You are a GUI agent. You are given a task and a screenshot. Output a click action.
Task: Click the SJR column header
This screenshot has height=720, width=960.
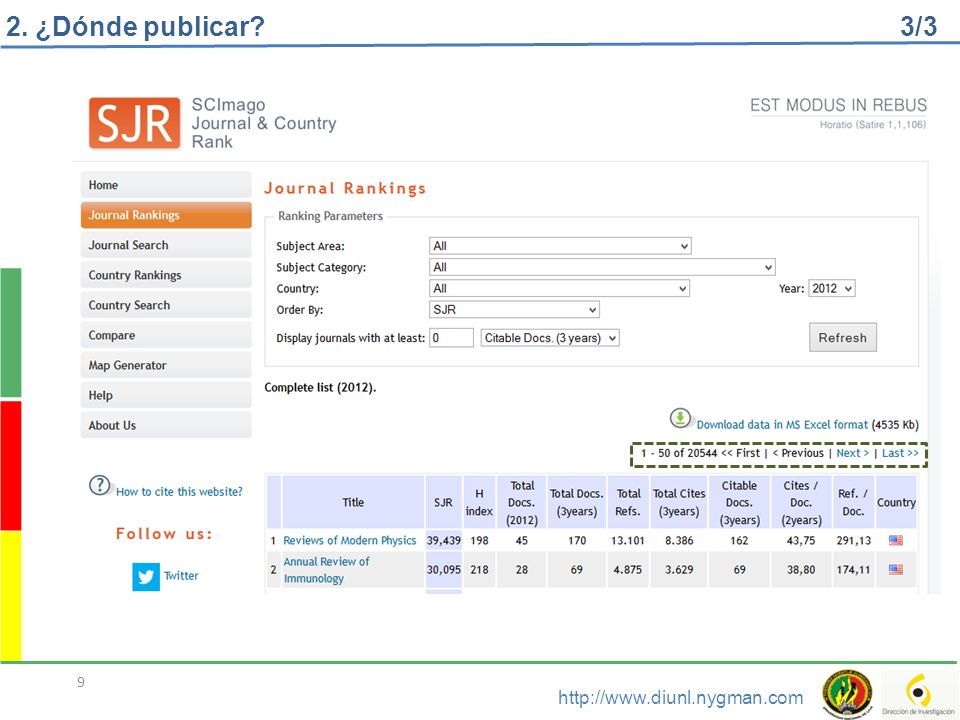(443, 502)
